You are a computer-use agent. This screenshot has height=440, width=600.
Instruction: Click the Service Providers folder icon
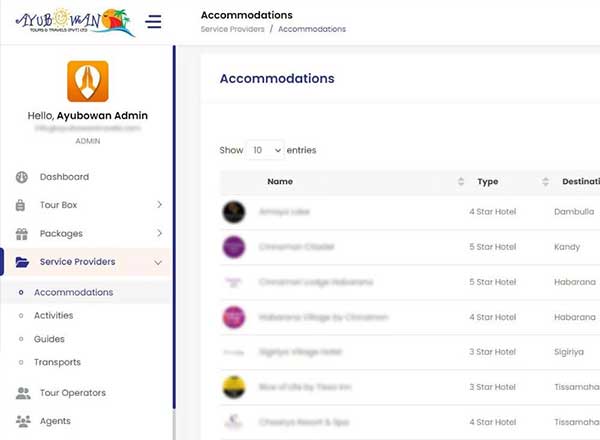click(x=22, y=262)
